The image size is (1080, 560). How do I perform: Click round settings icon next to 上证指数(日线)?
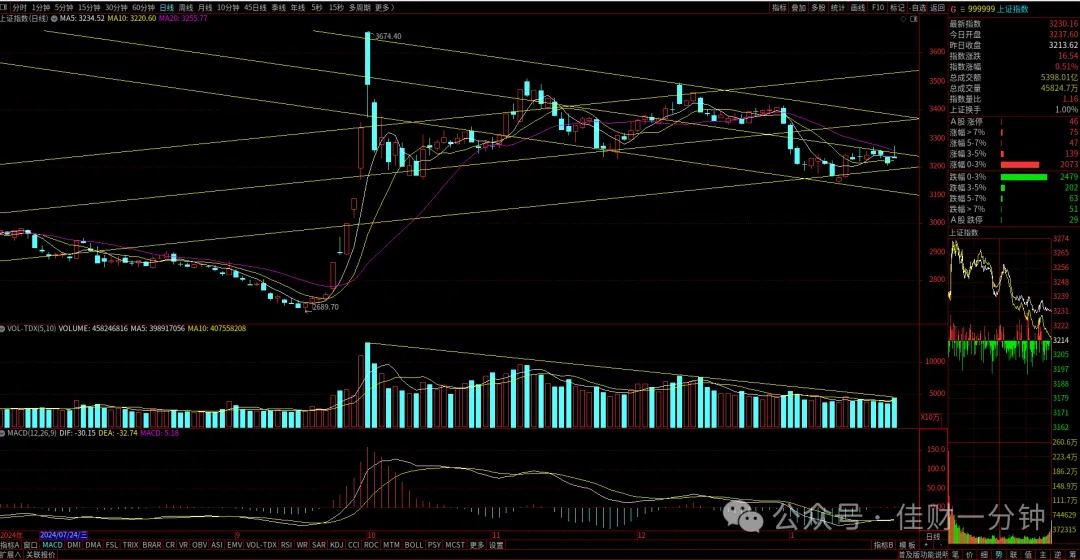[54, 19]
